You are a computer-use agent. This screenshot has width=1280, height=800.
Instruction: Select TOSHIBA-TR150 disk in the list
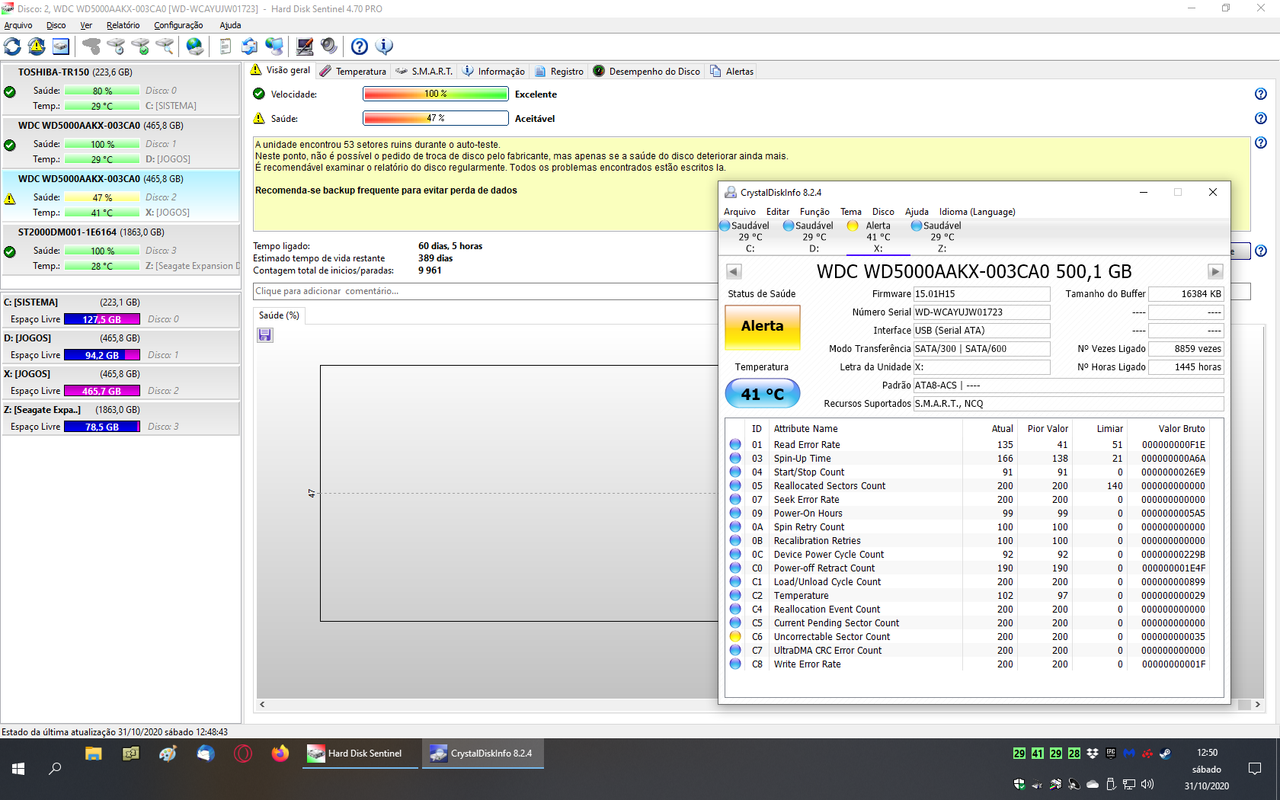(x=121, y=89)
